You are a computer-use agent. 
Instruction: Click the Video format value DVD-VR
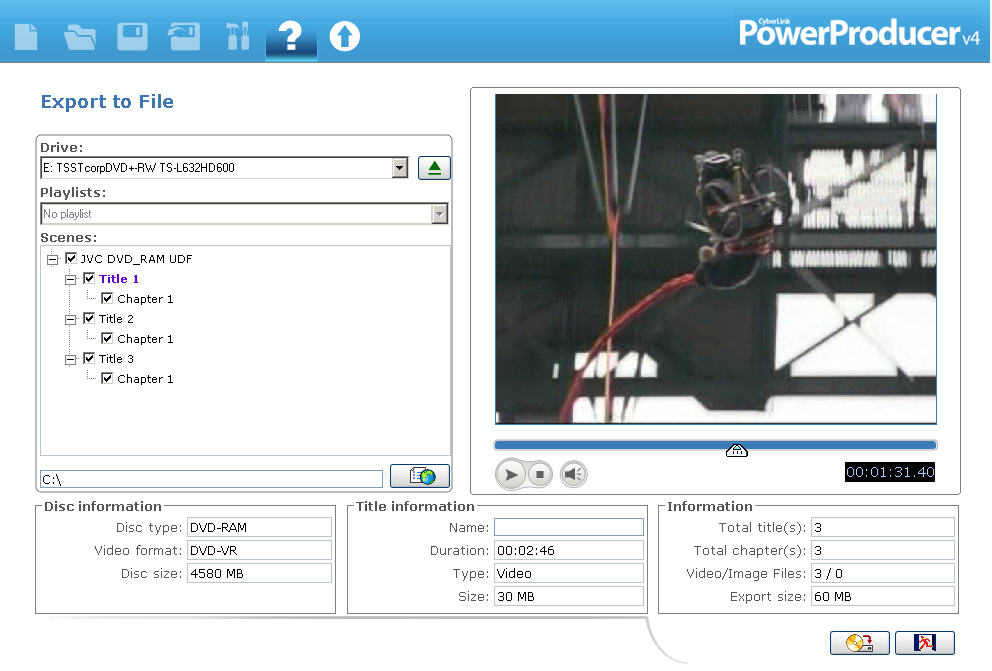[259, 550]
